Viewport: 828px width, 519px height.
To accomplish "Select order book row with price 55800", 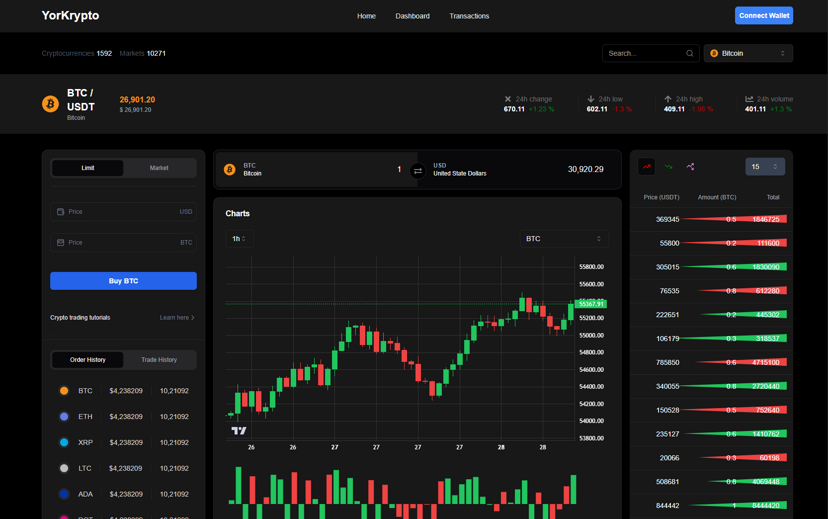I will click(x=711, y=243).
